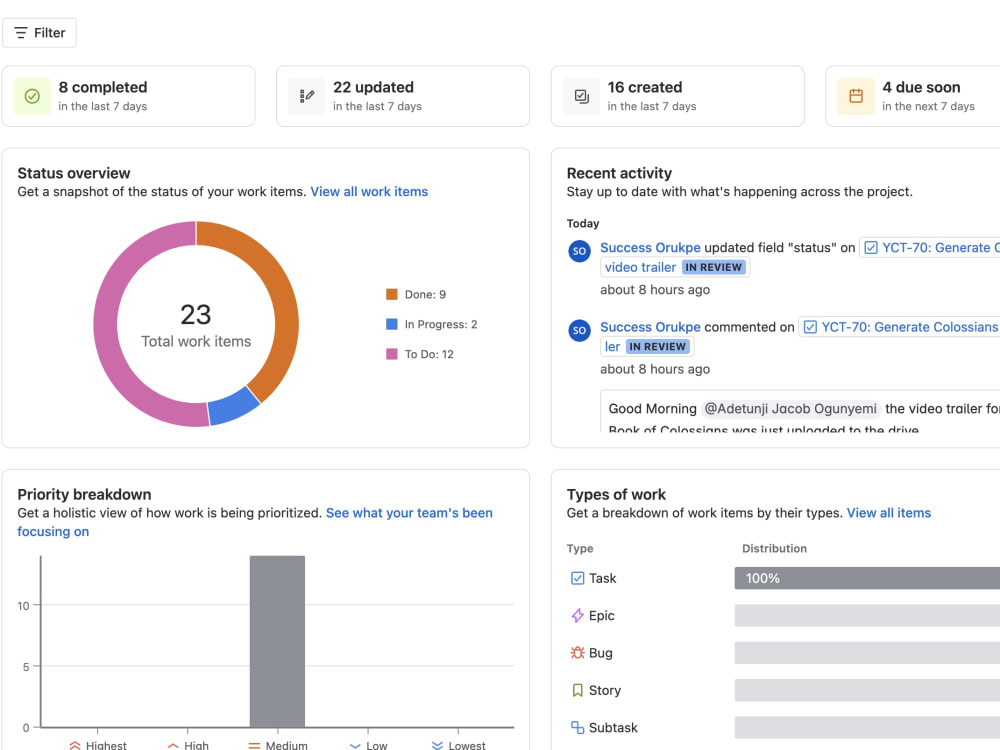Click the To Do pink legend swatch
This screenshot has width=1000, height=750.
(x=392, y=354)
